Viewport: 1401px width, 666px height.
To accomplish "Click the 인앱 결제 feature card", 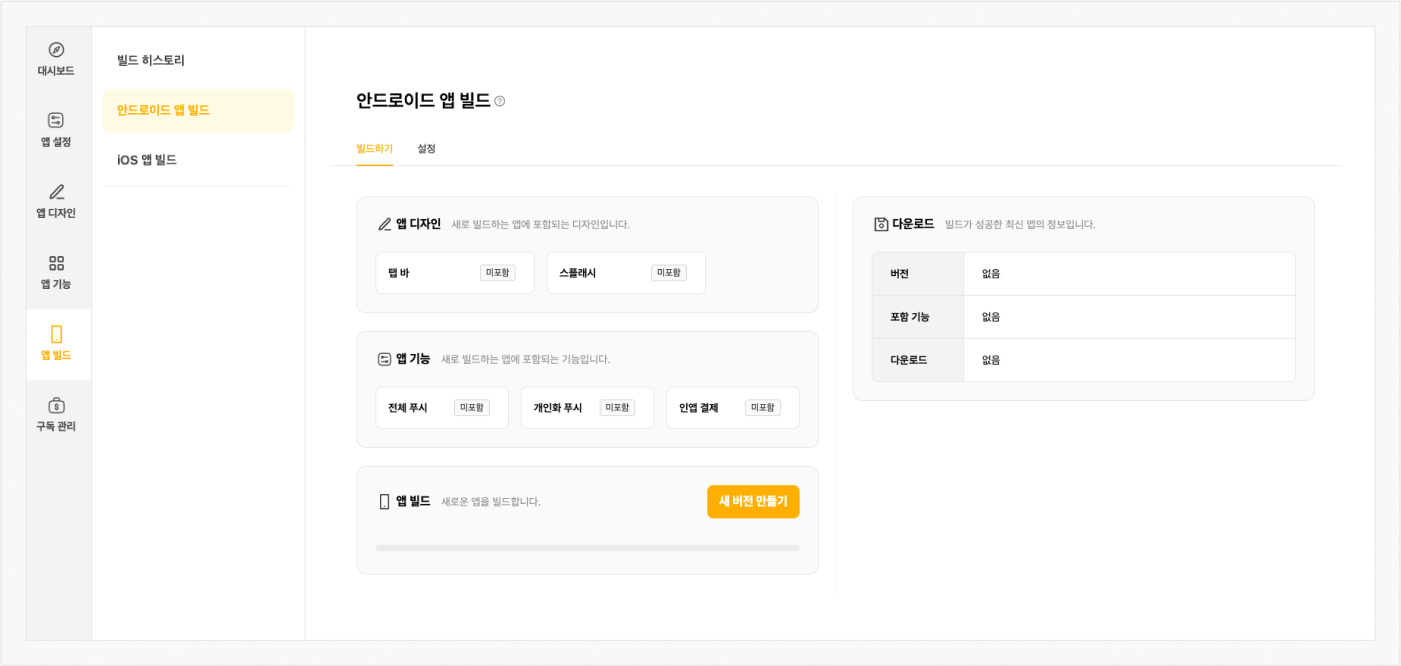I will [732, 408].
